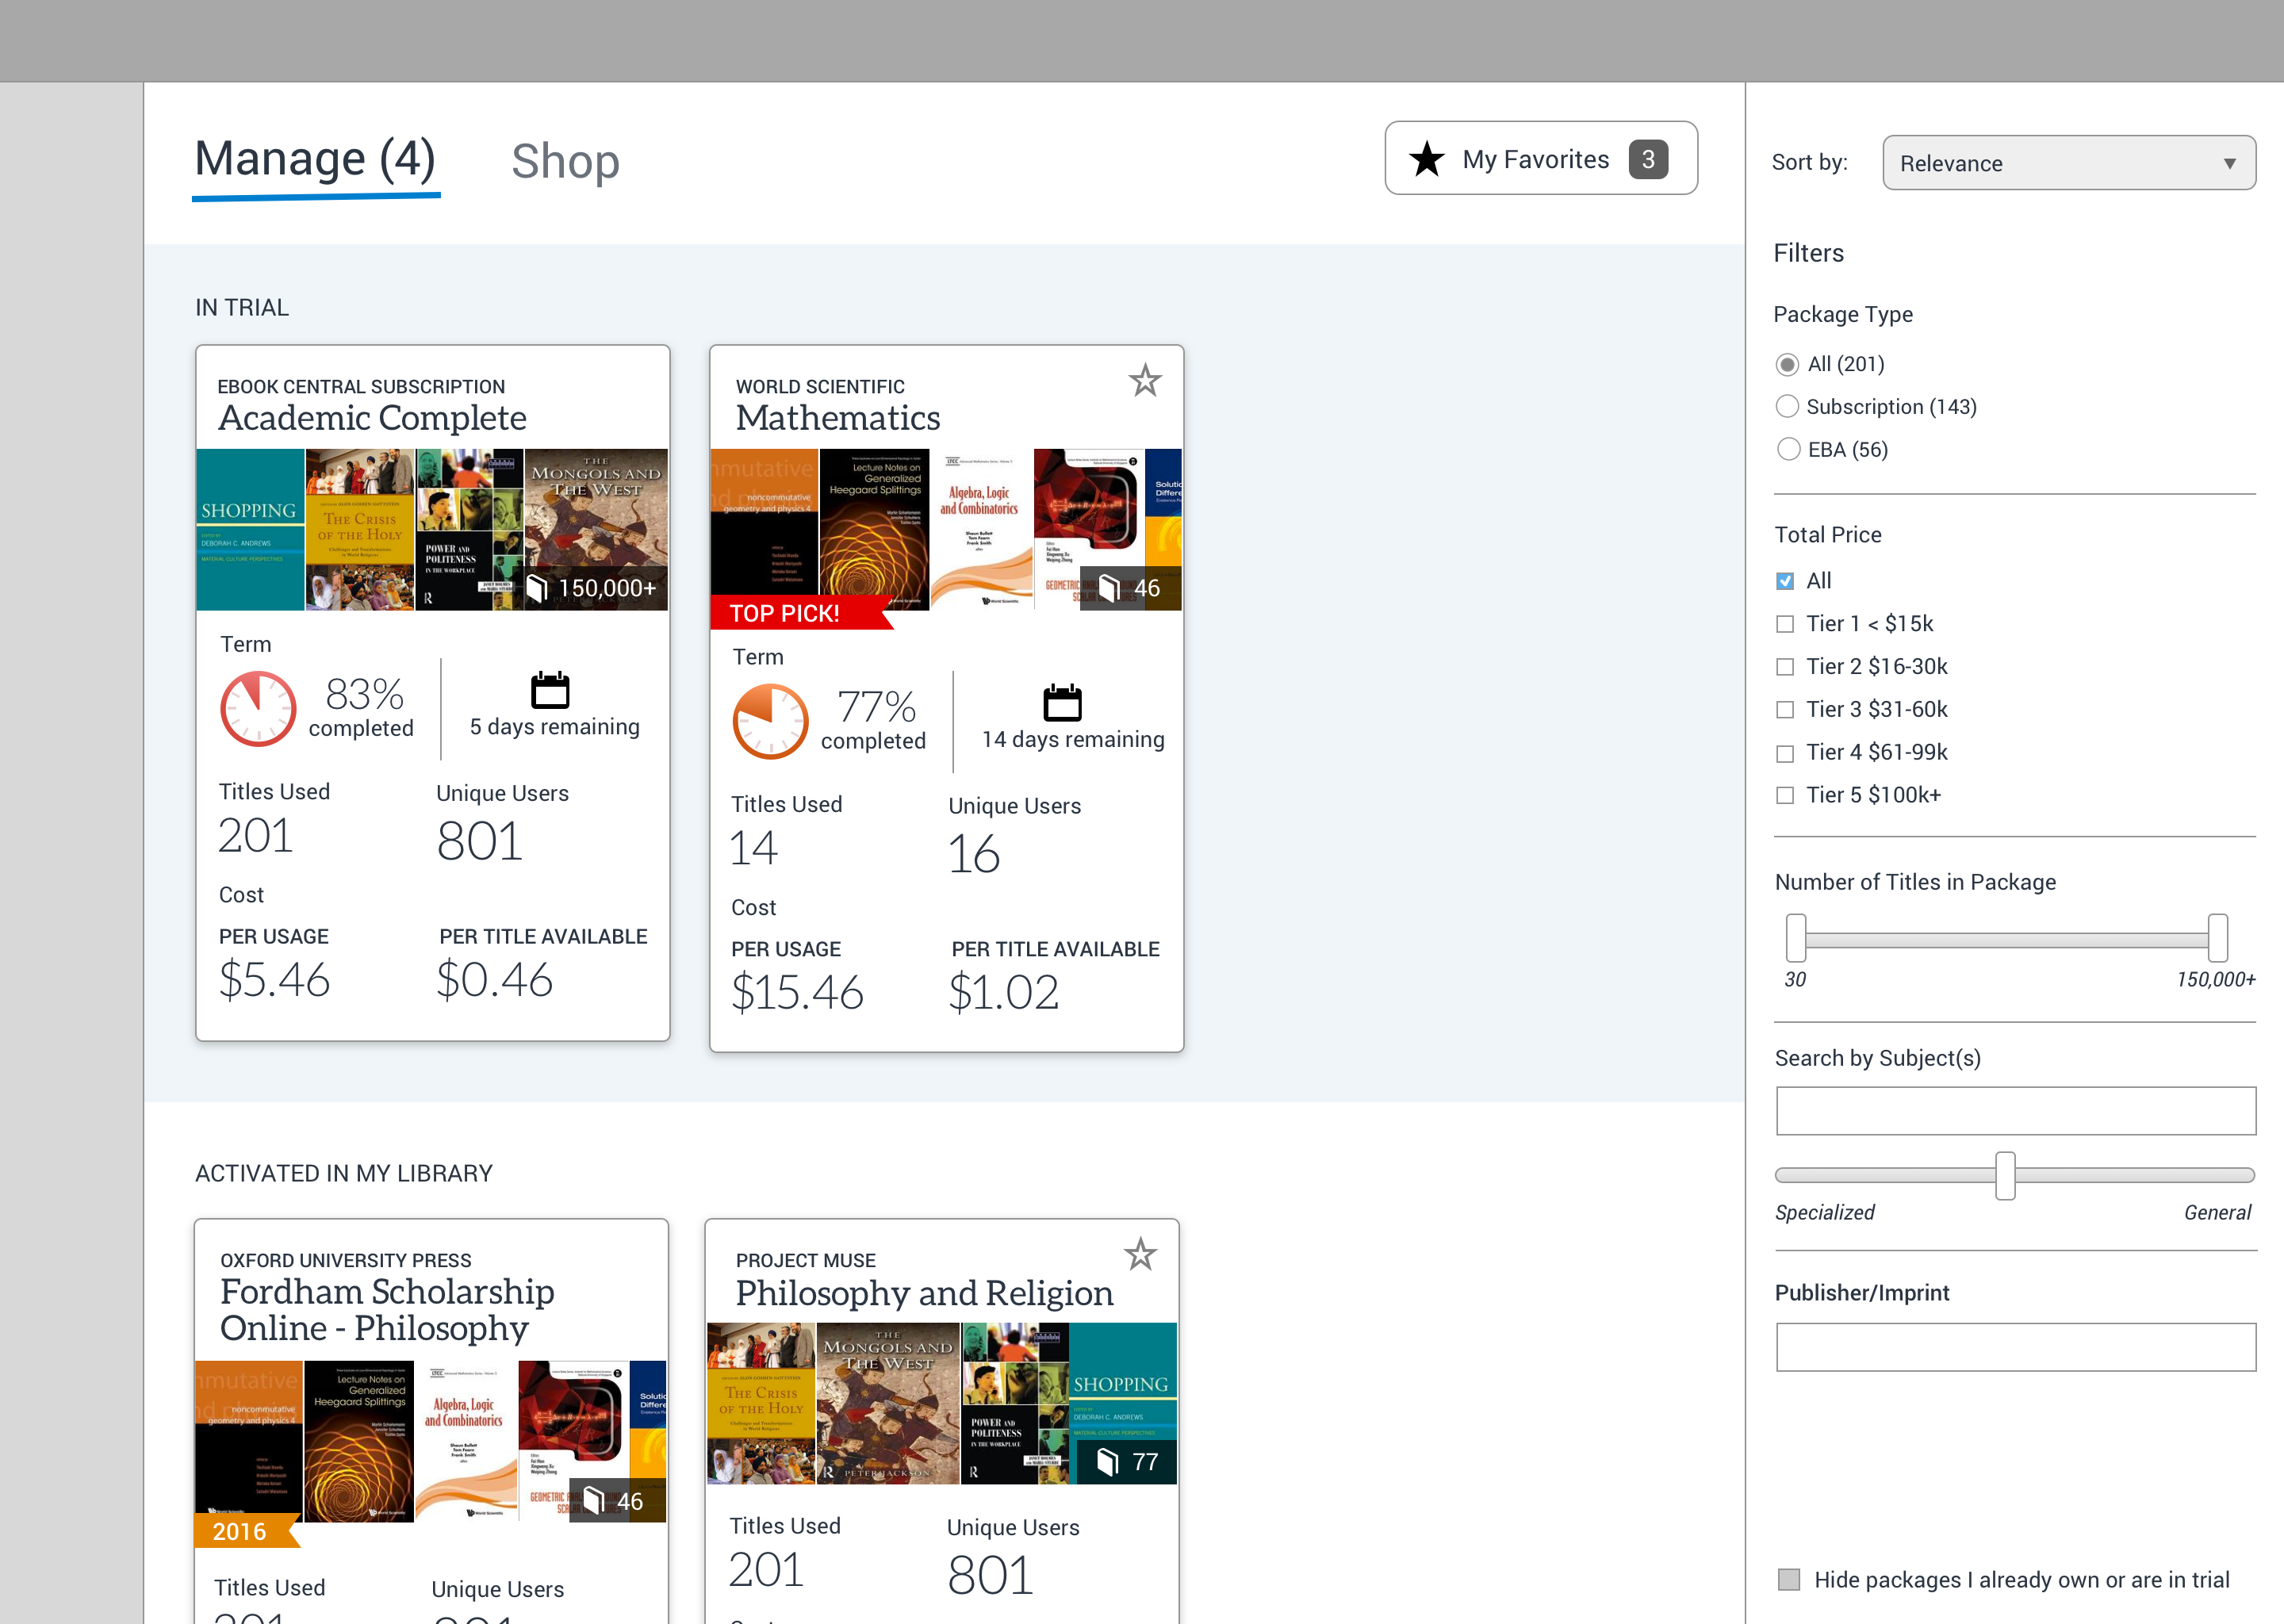Click the Publisher/Imprint input field

click(2016, 1347)
